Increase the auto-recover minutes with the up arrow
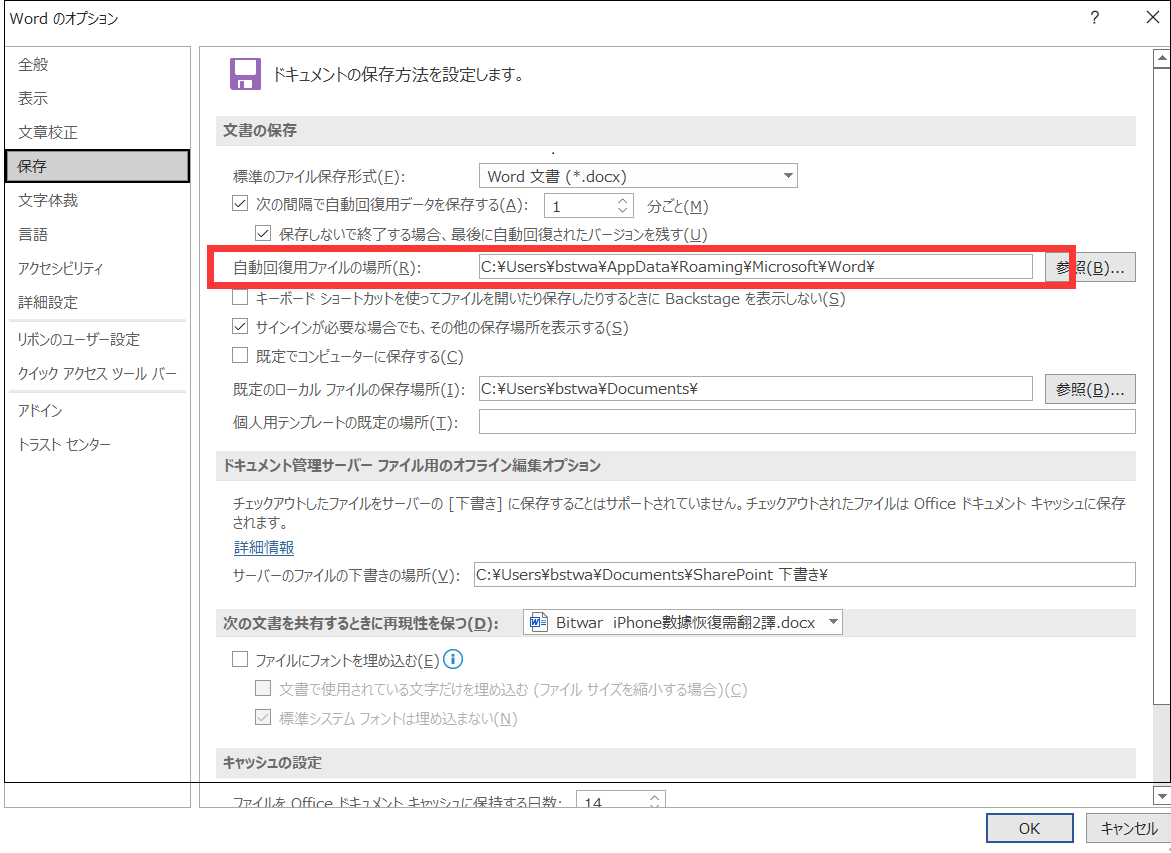Image resolution: width=1171 pixels, height=853 pixels. tap(624, 200)
